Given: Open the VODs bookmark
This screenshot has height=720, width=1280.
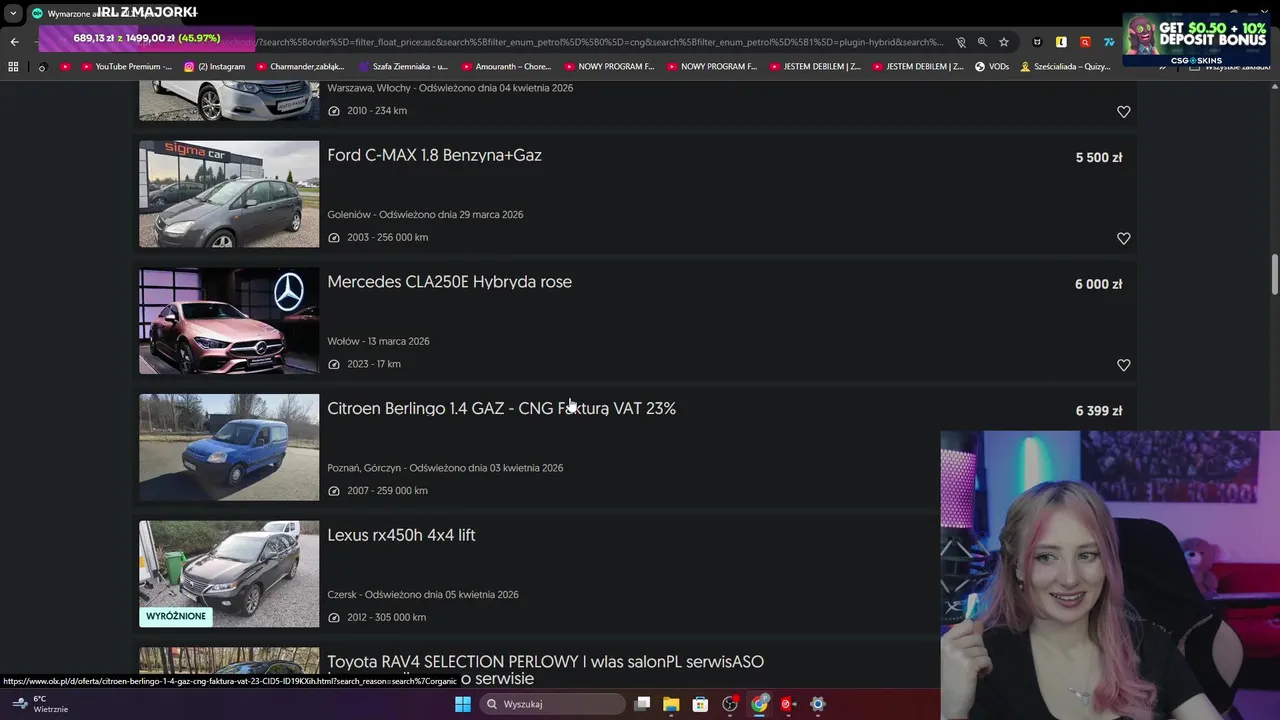Looking at the screenshot, I should tap(992, 66).
